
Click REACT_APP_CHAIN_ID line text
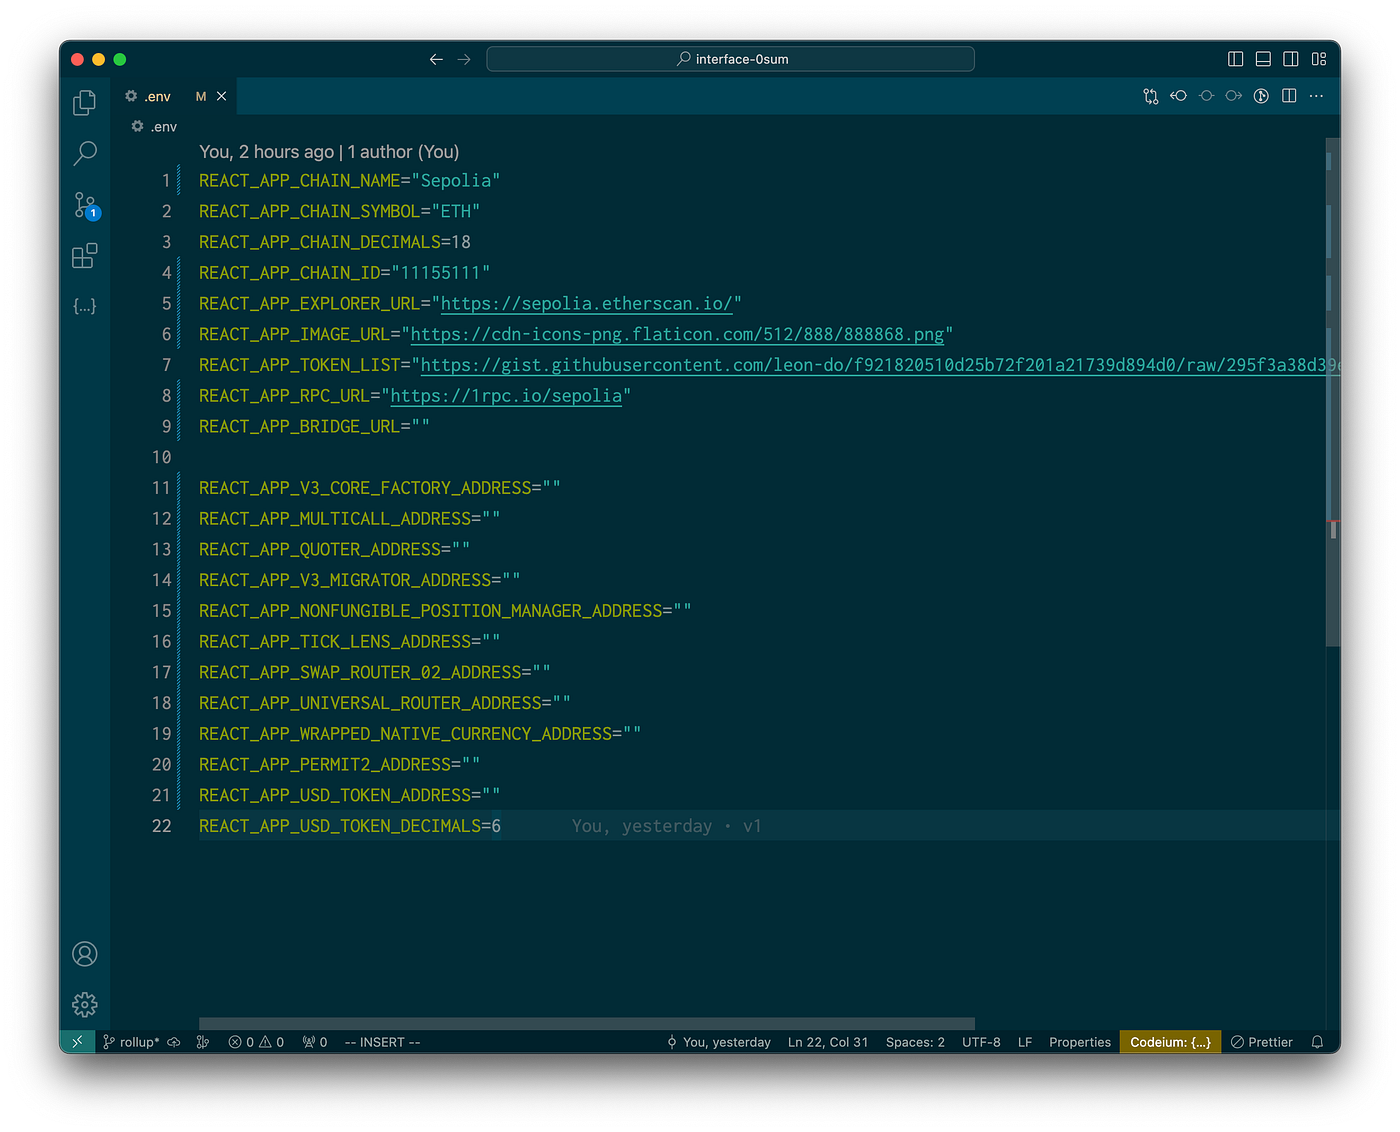pyautogui.click(x=345, y=273)
